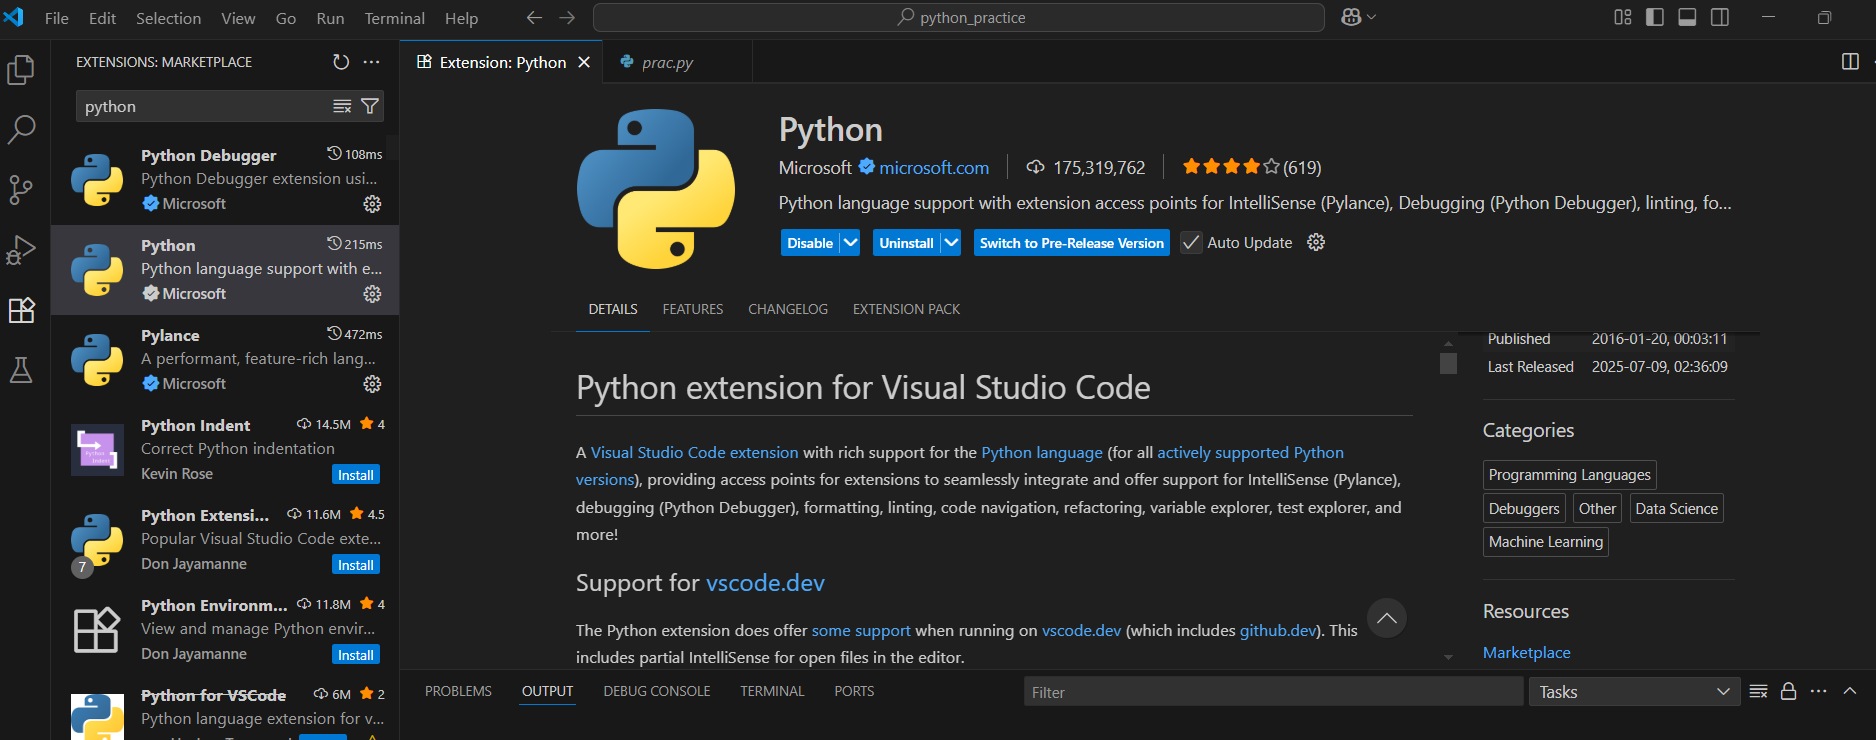Image resolution: width=1876 pixels, height=740 pixels.
Task: Install the Python Environments extension
Action: point(356,655)
